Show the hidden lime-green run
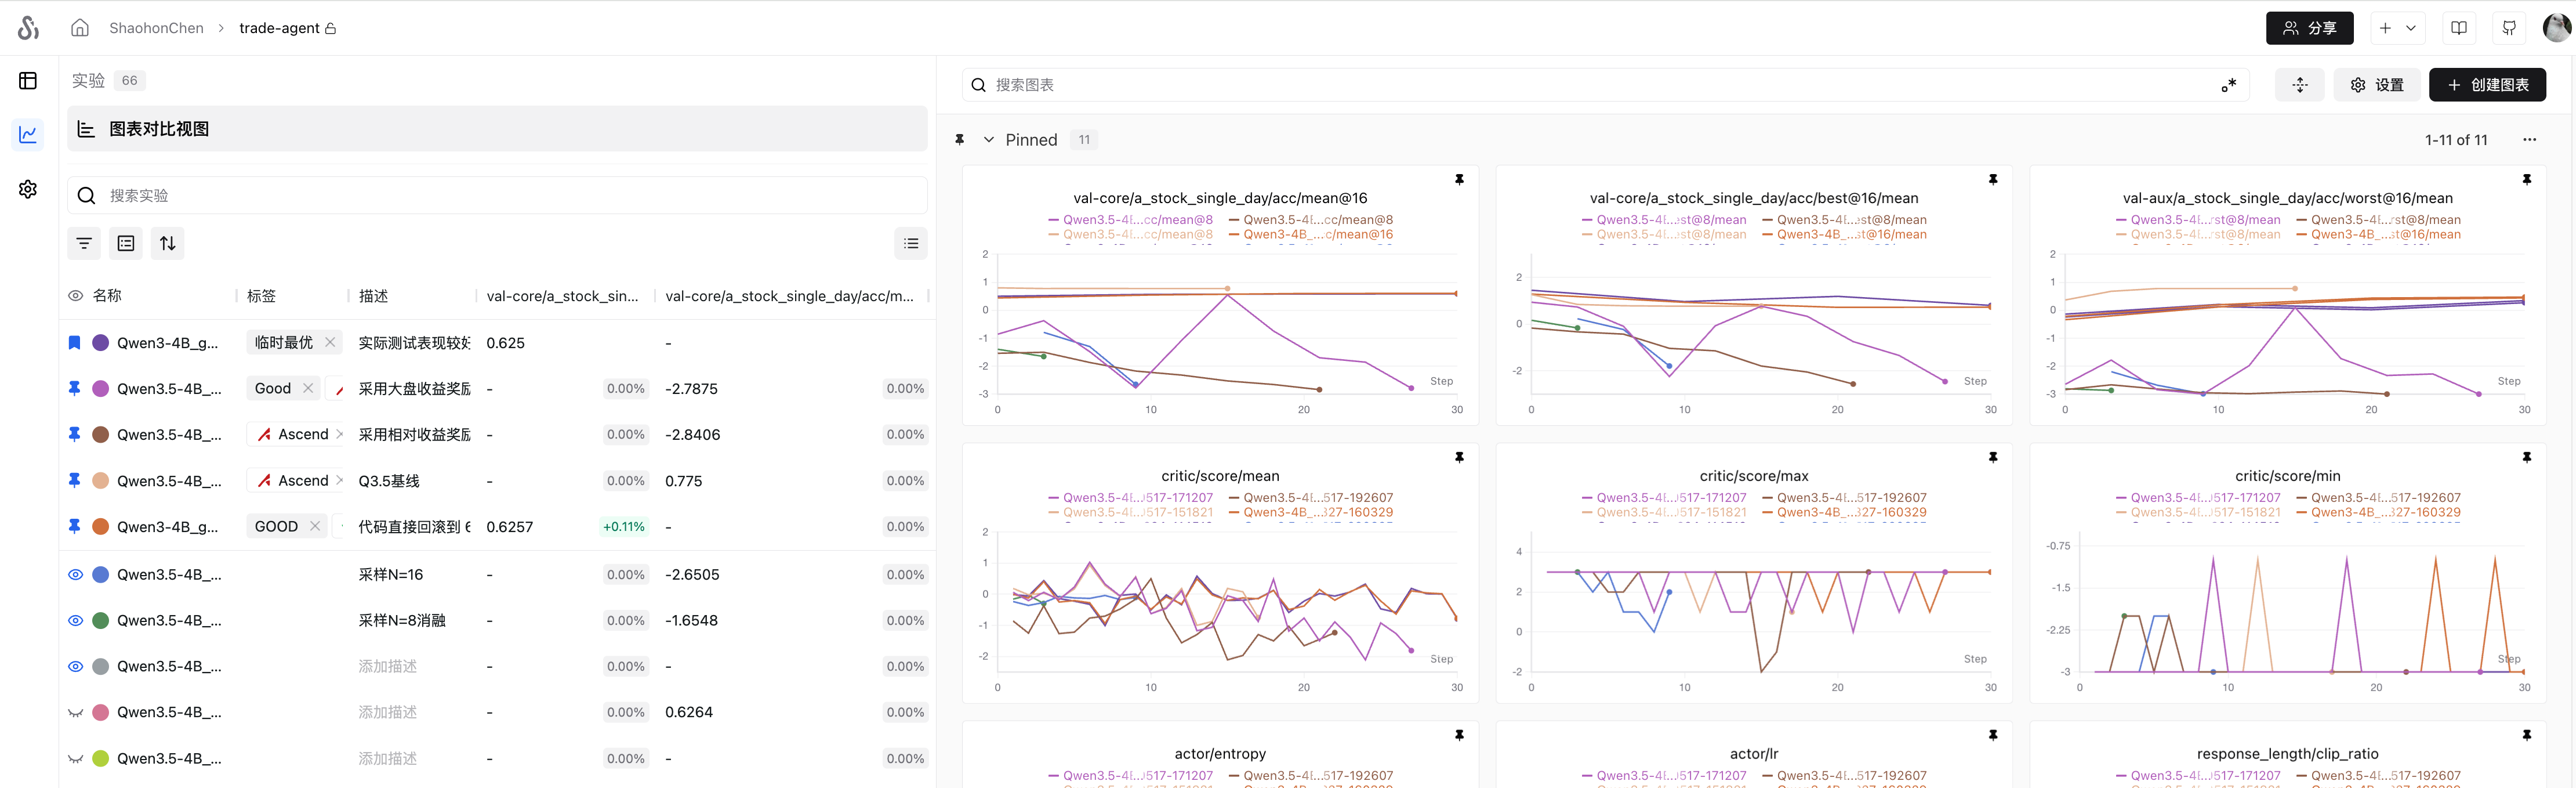The height and width of the screenshot is (788, 2576). (75, 759)
